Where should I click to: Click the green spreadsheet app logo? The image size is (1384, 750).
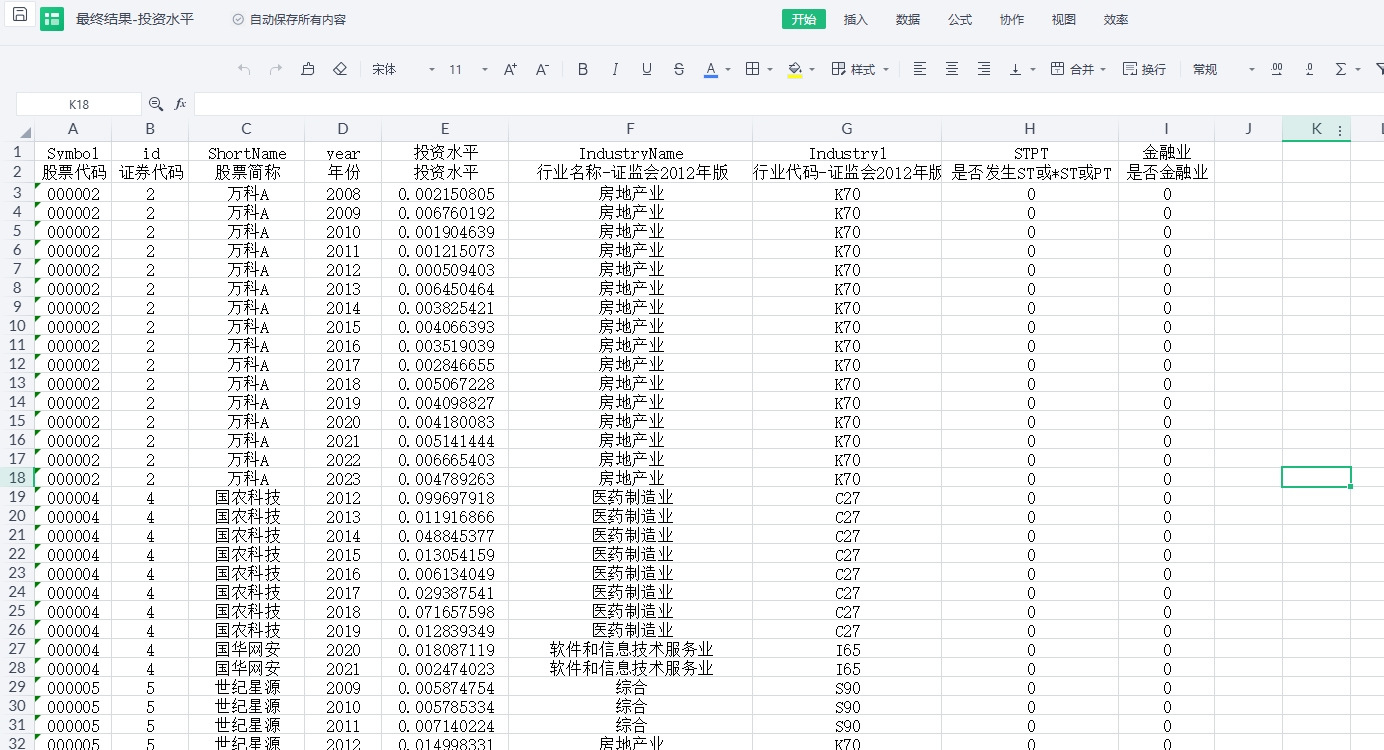52,20
